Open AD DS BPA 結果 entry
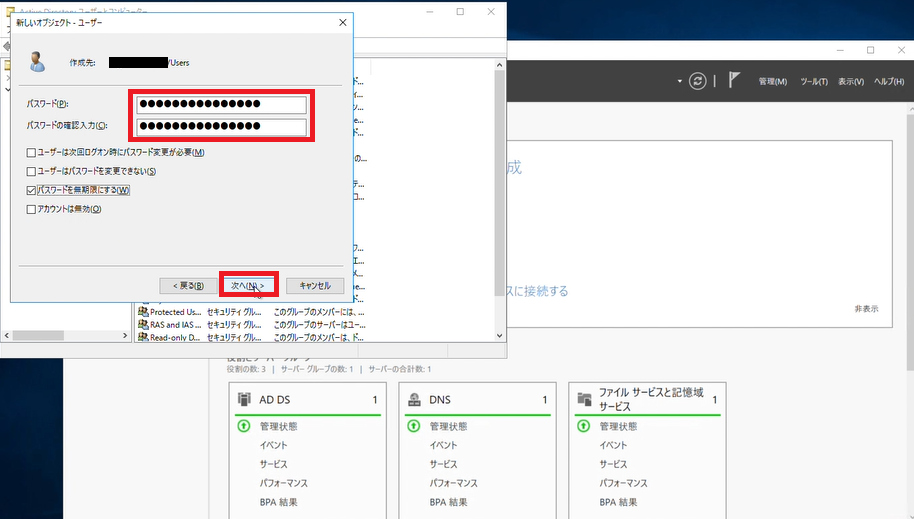Viewport: 914px width, 519px height. 279,502
